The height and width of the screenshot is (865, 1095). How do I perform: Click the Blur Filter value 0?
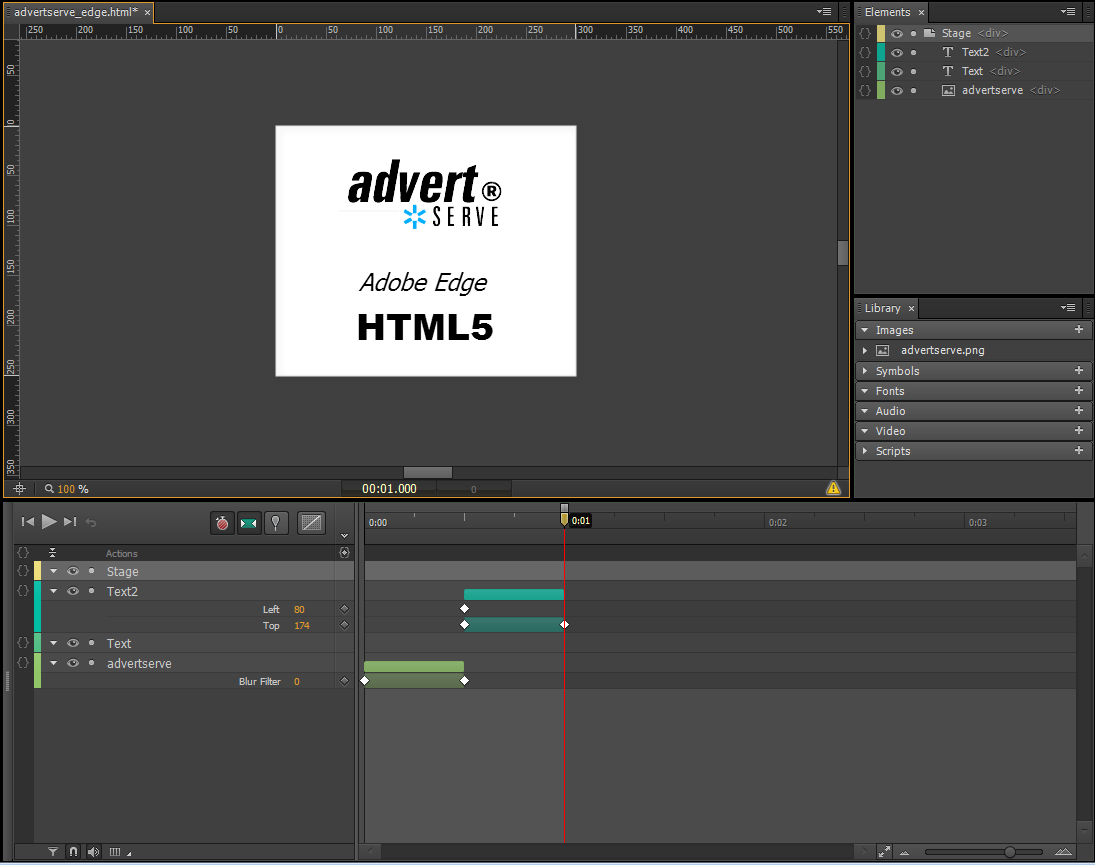297,681
